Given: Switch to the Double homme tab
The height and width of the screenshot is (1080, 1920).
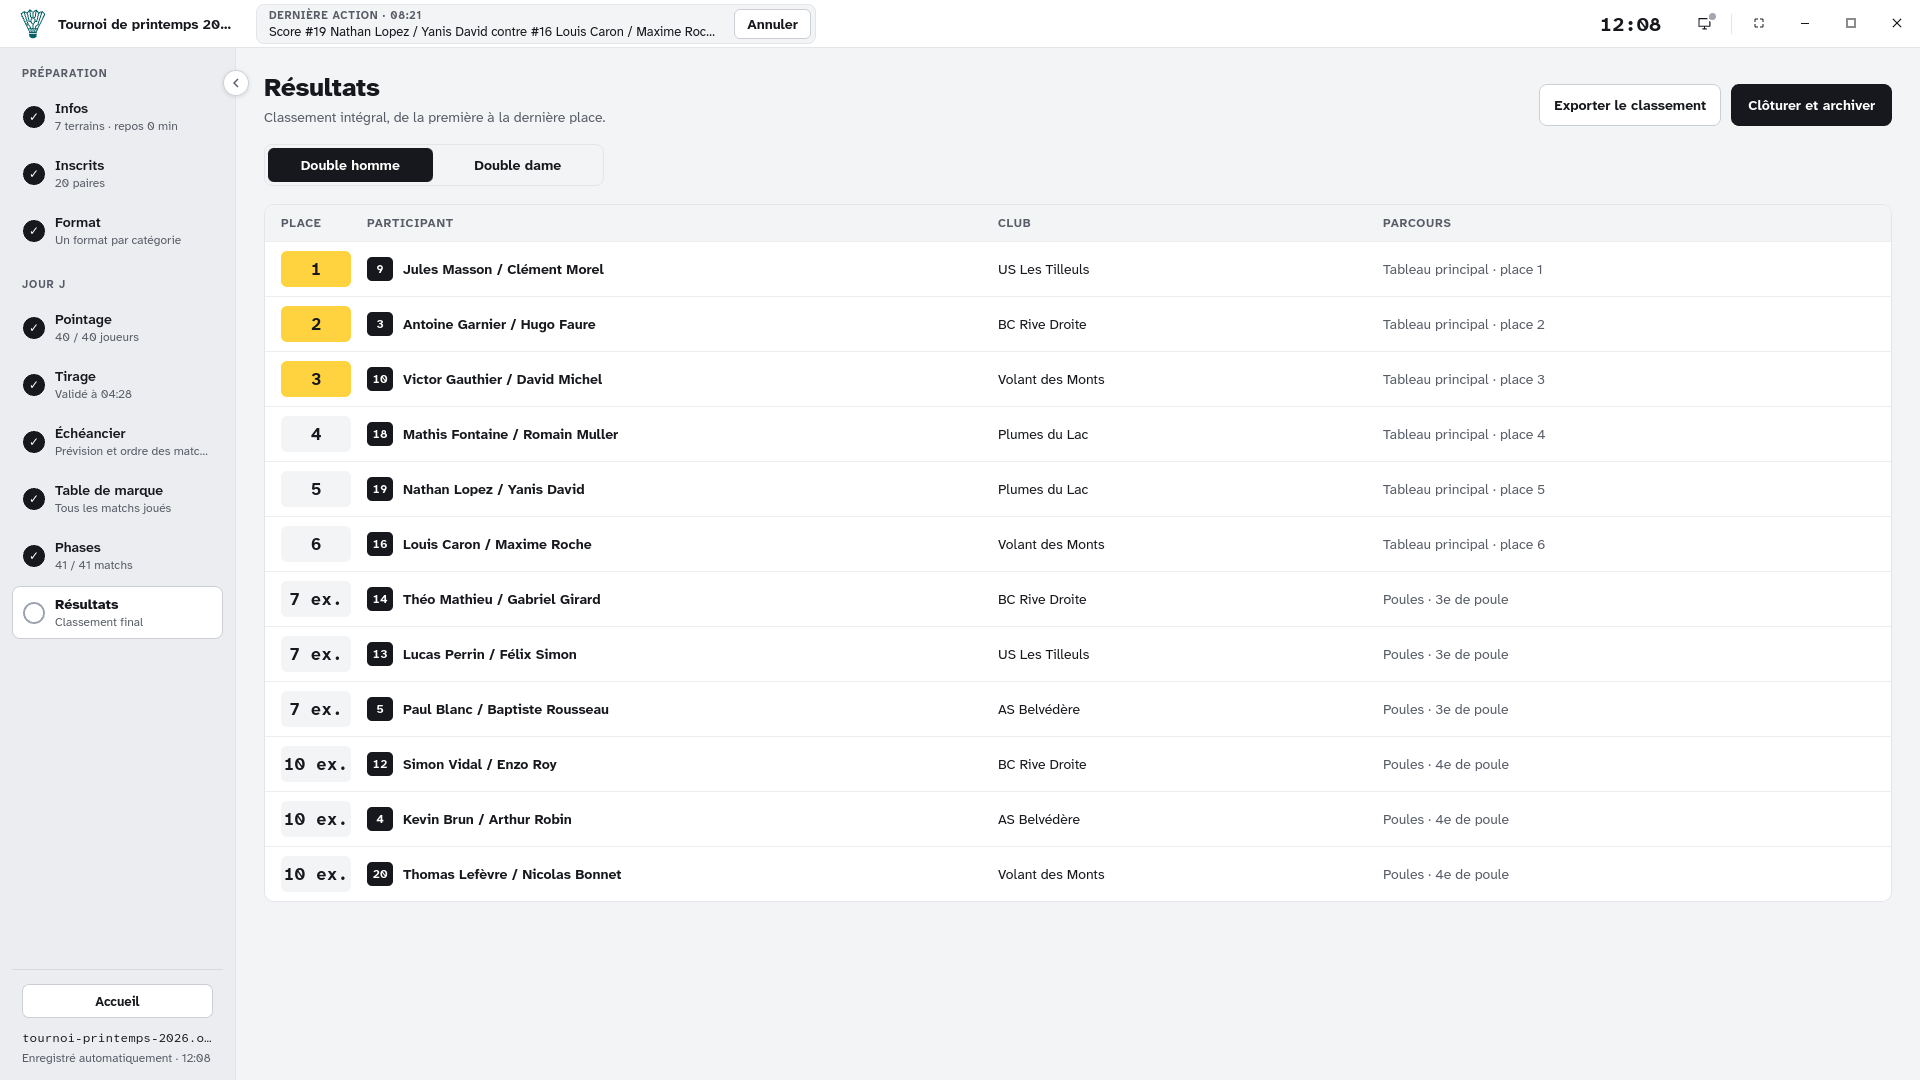Looking at the screenshot, I should 350,165.
